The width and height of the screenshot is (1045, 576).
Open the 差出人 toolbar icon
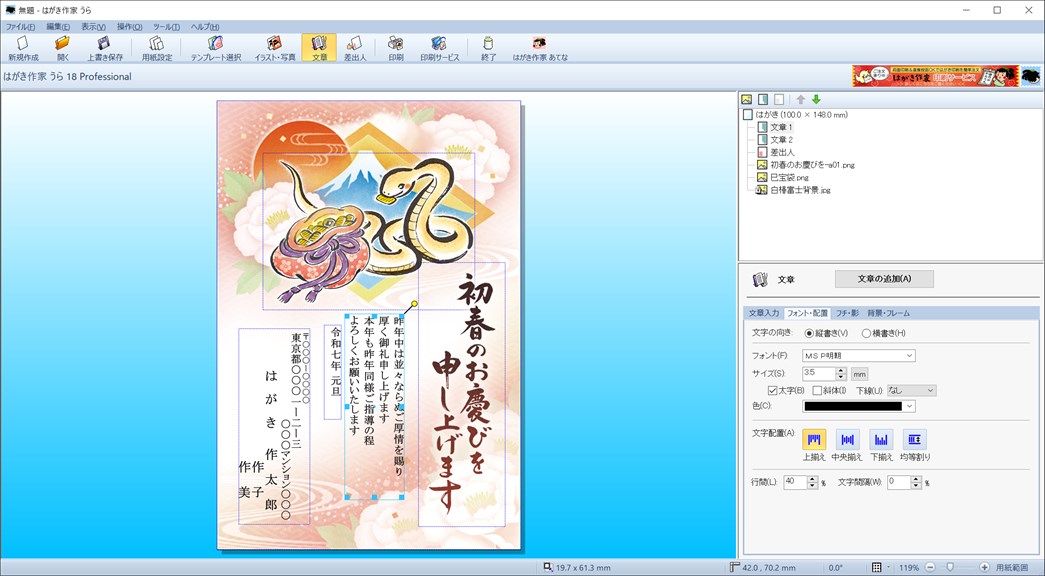pos(355,48)
